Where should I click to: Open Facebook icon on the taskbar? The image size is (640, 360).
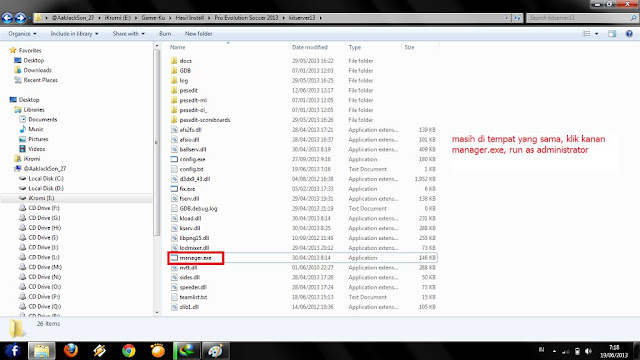pos(13,350)
